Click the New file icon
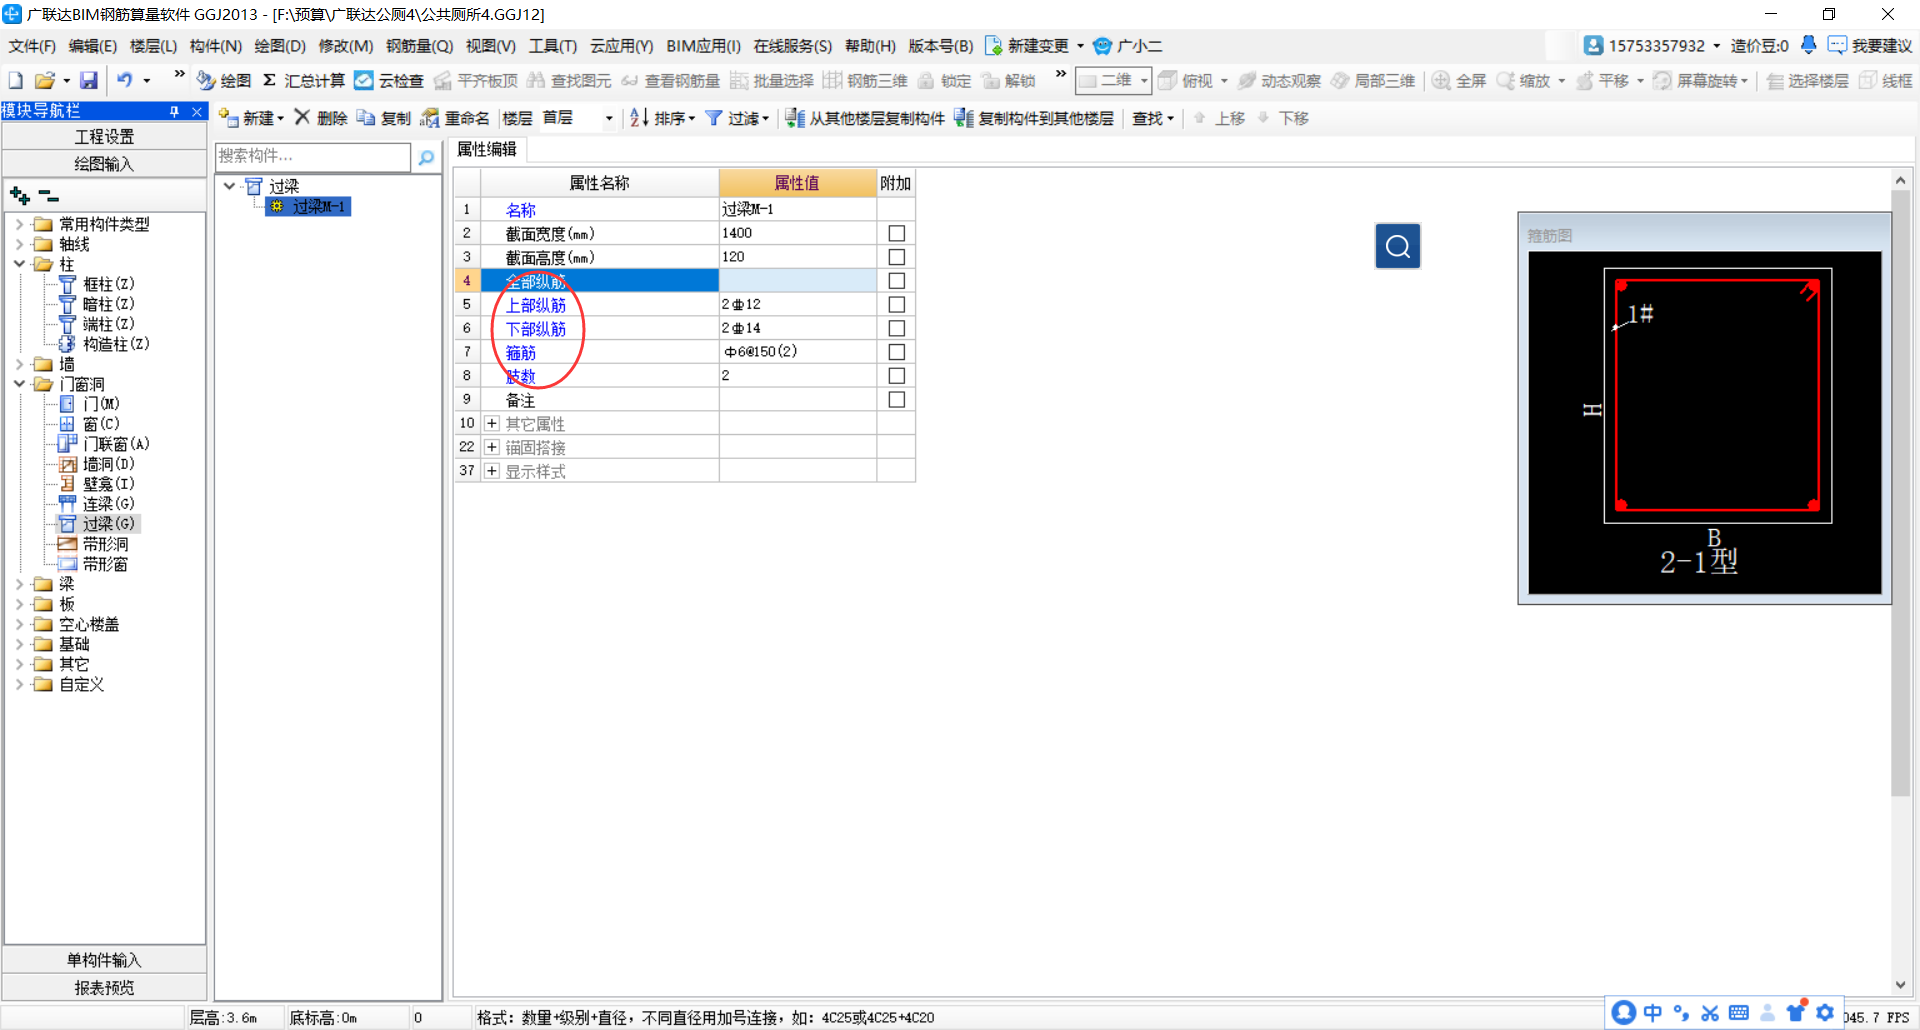Viewport: 1920px width, 1030px height. coord(16,80)
